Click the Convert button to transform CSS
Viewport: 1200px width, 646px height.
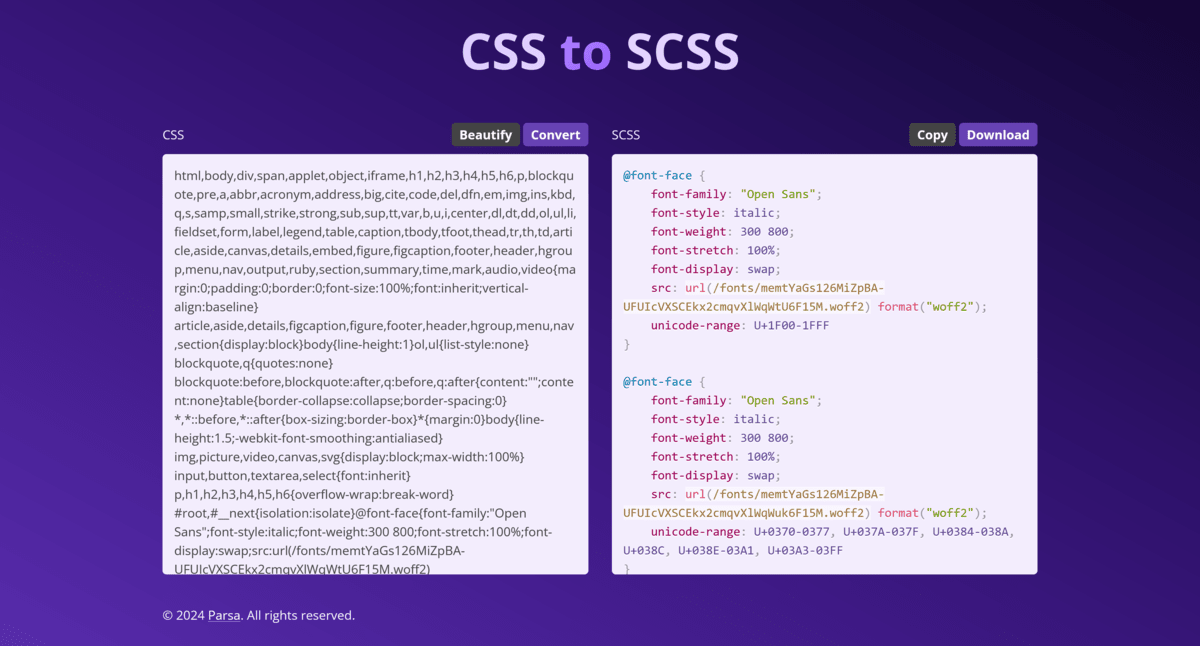[555, 134]
